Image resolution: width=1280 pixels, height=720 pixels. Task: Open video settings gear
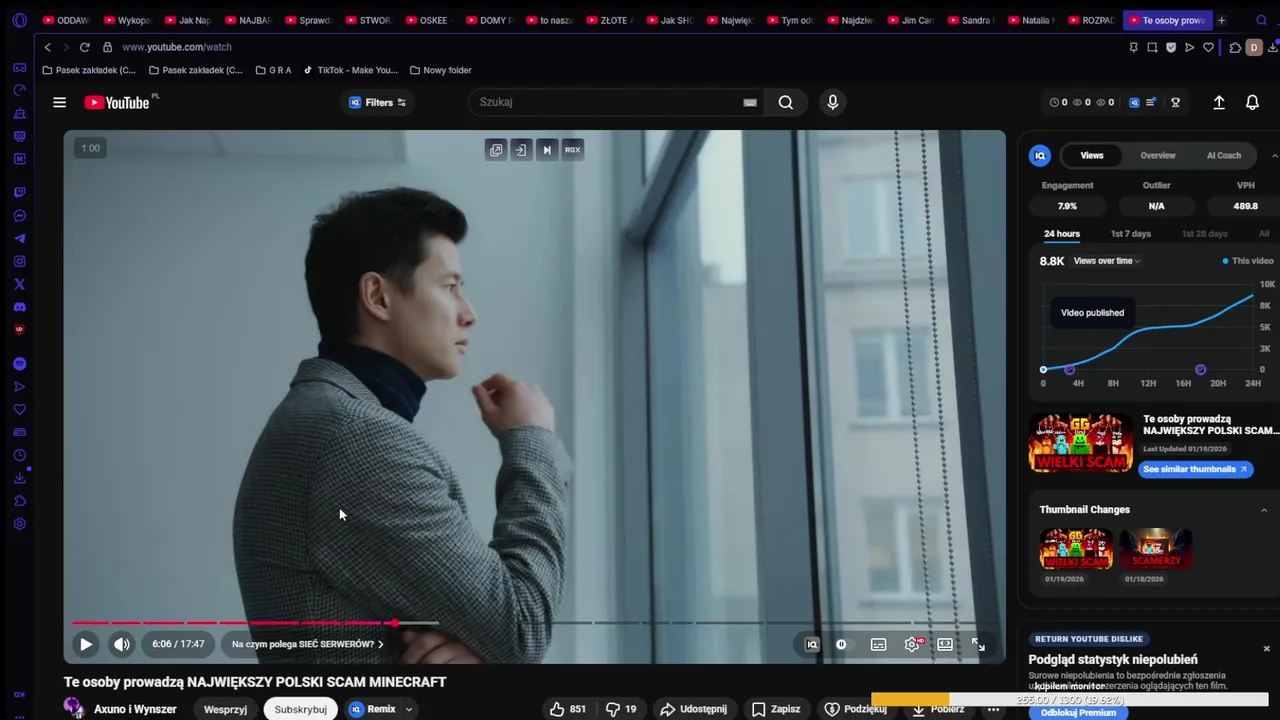point(912,645)
